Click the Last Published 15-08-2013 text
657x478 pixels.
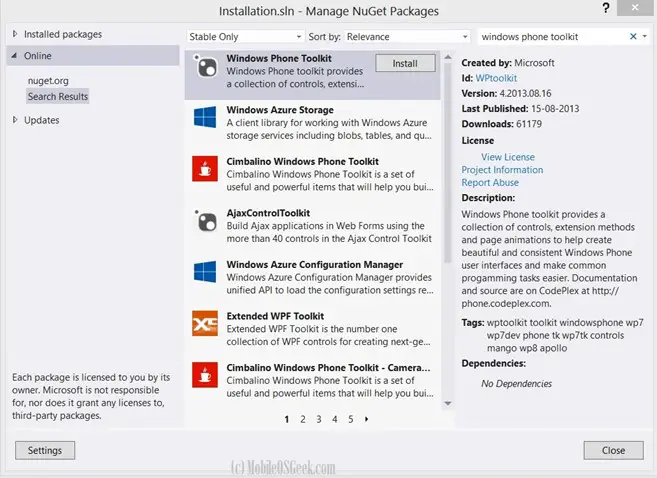coord(520,109)
